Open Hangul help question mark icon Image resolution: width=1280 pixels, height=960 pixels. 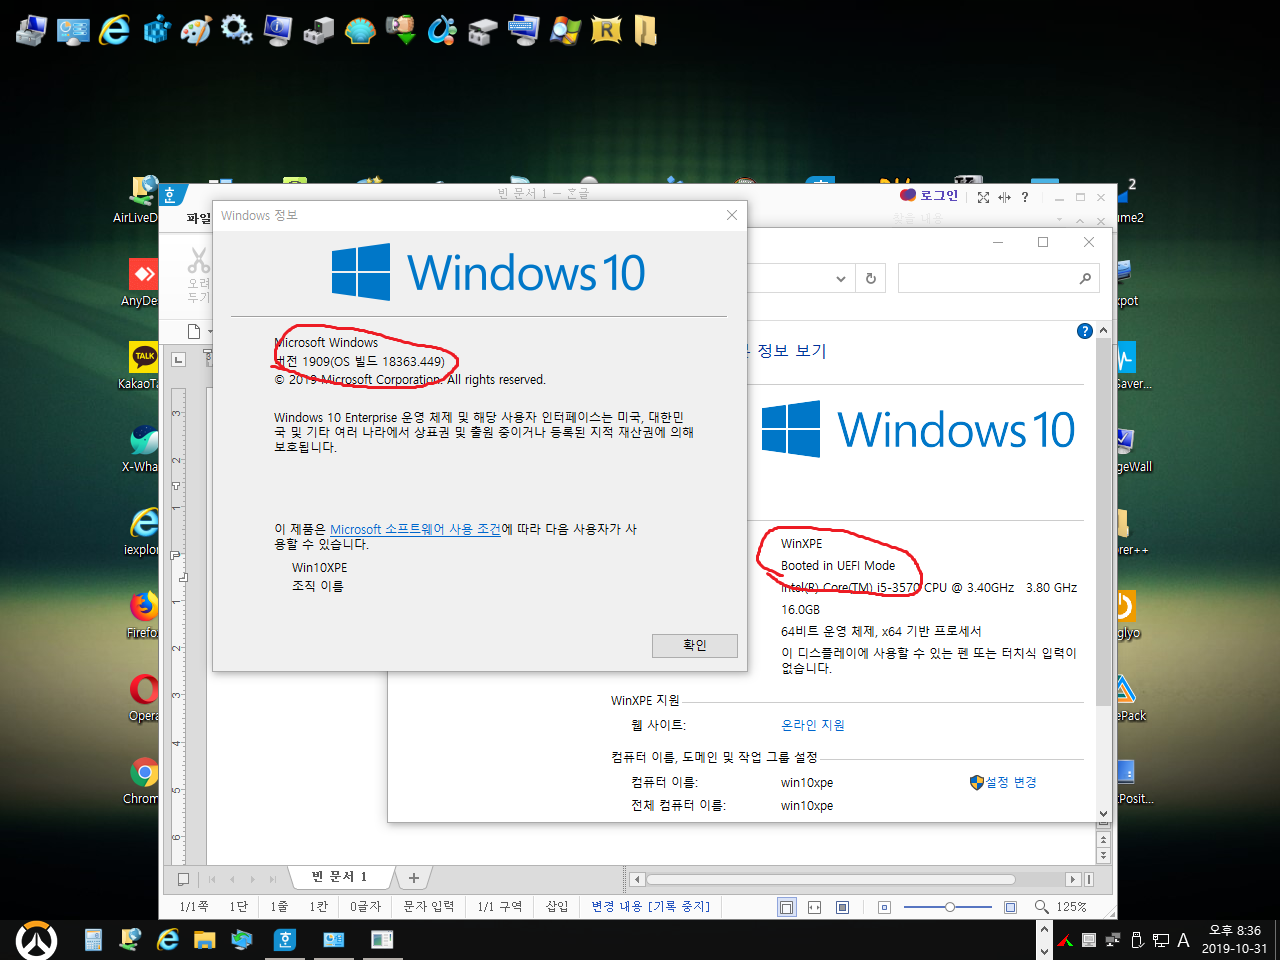[1025, 197]
